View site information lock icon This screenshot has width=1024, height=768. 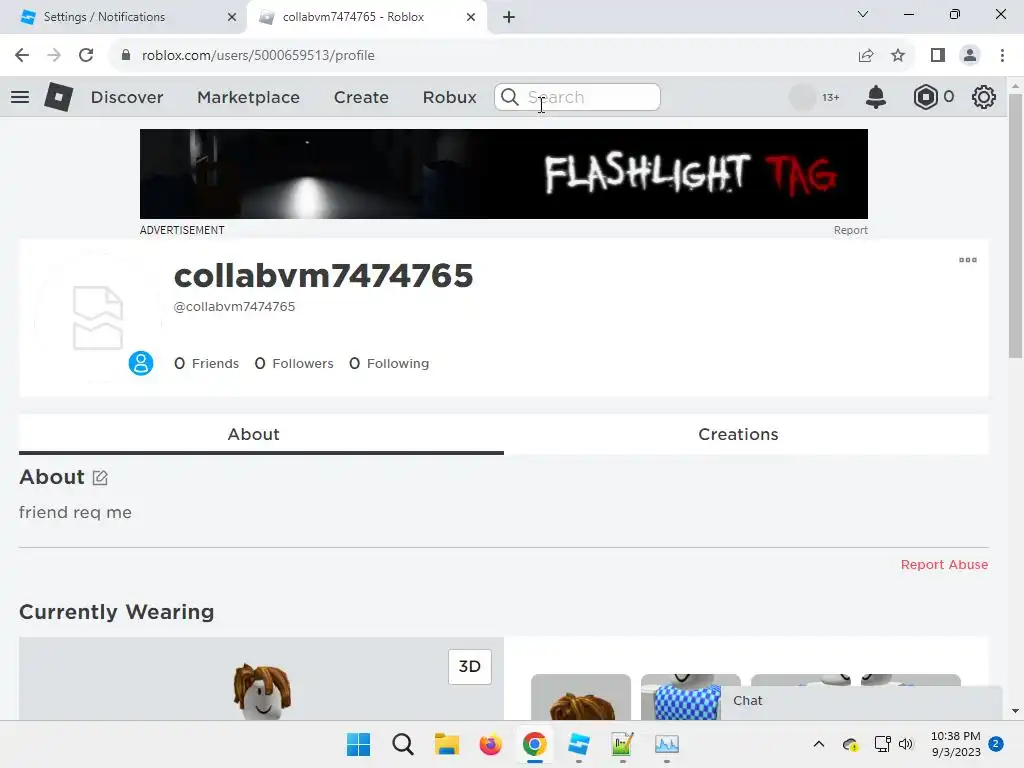126,56
